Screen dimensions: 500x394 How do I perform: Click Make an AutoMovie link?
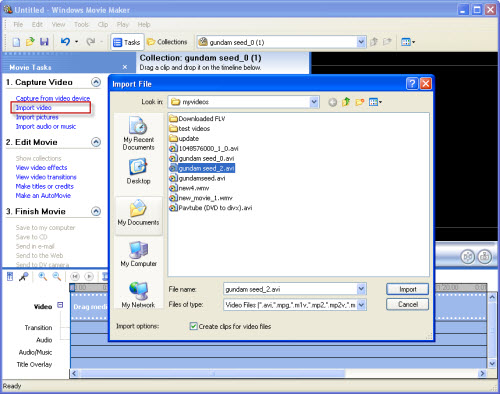[43, 196]
